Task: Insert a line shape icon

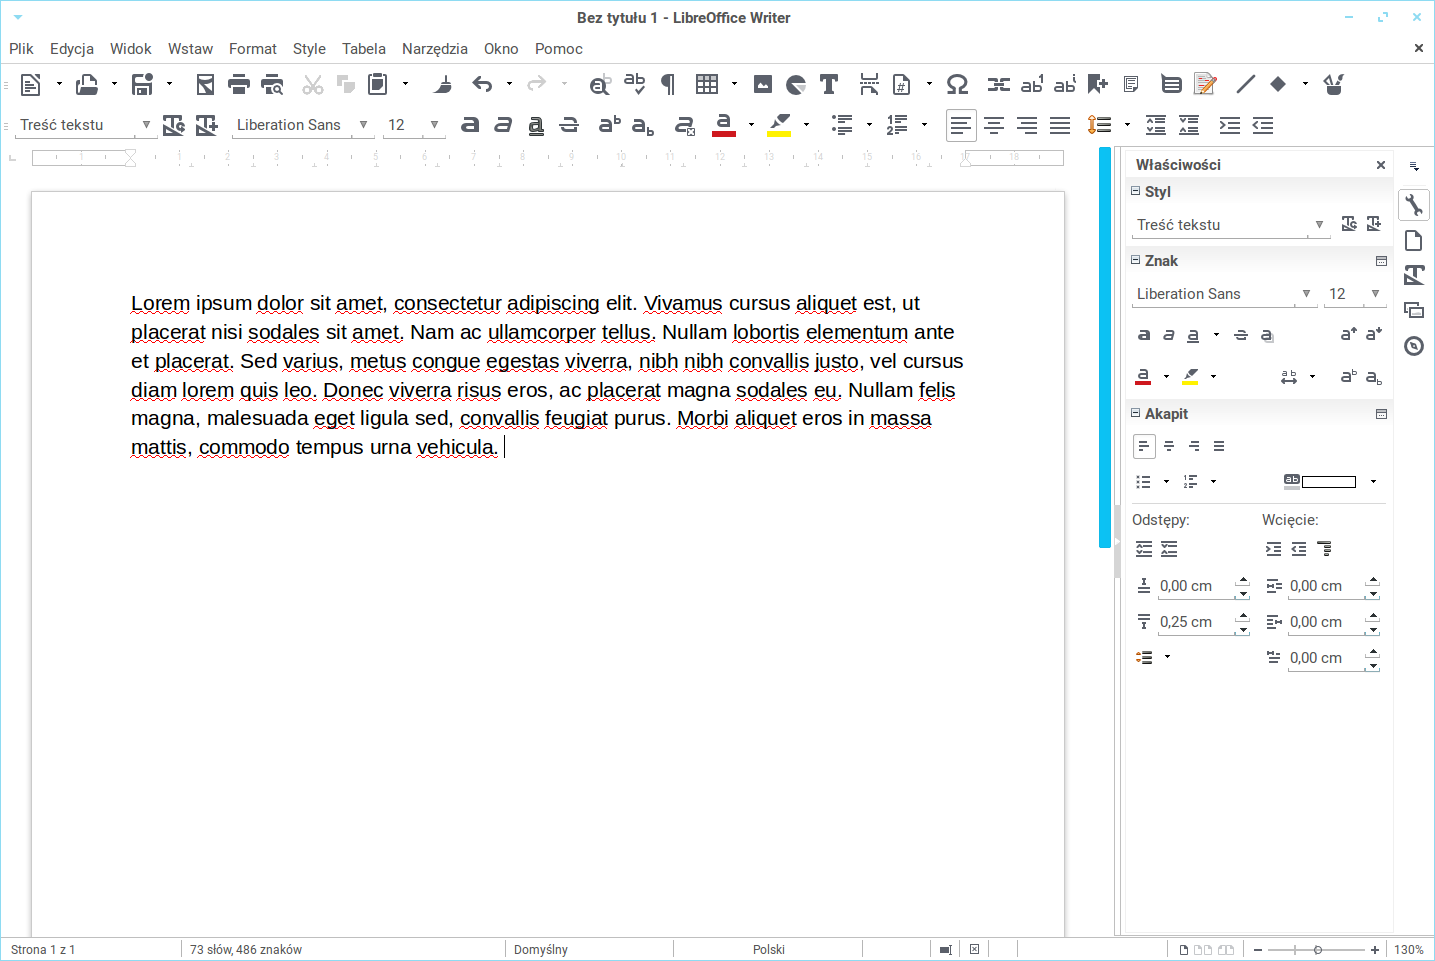Action: pyautogui.click(x=1245, y=84)
